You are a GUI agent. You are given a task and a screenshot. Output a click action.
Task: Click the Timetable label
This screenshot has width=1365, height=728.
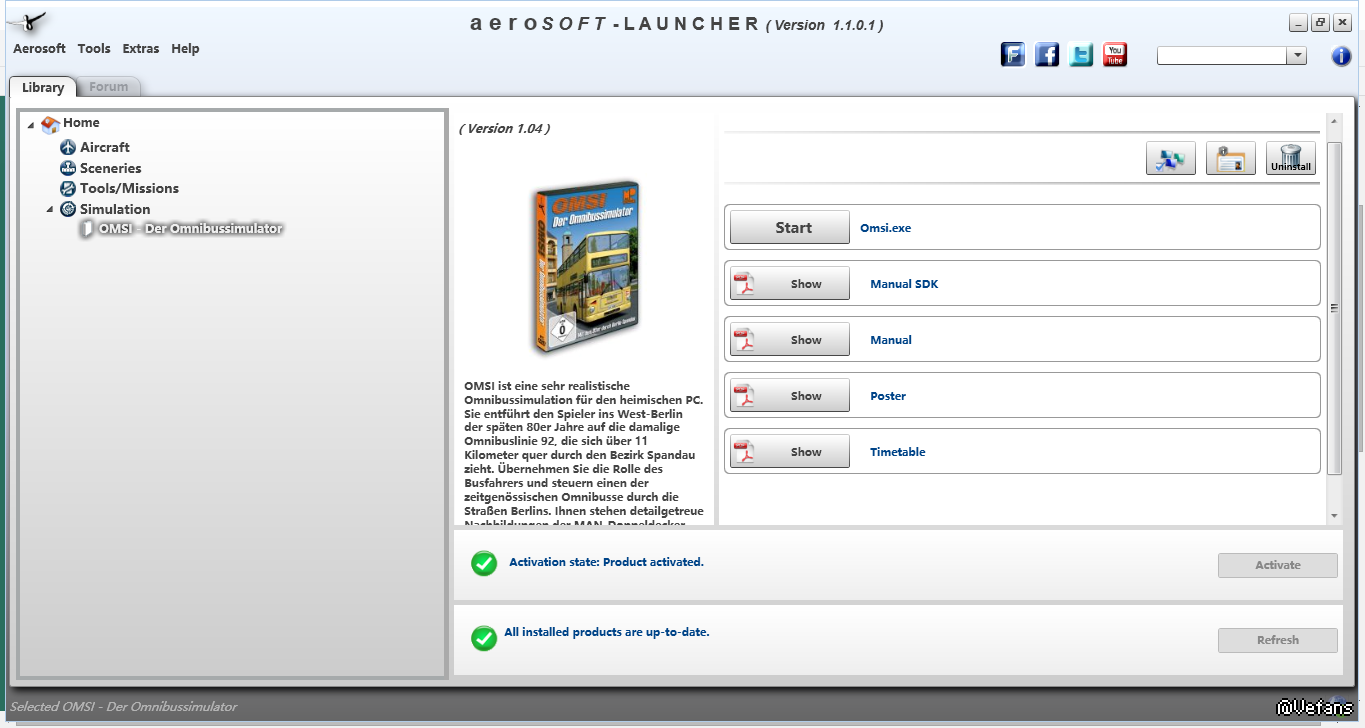[x=898, y=452]
